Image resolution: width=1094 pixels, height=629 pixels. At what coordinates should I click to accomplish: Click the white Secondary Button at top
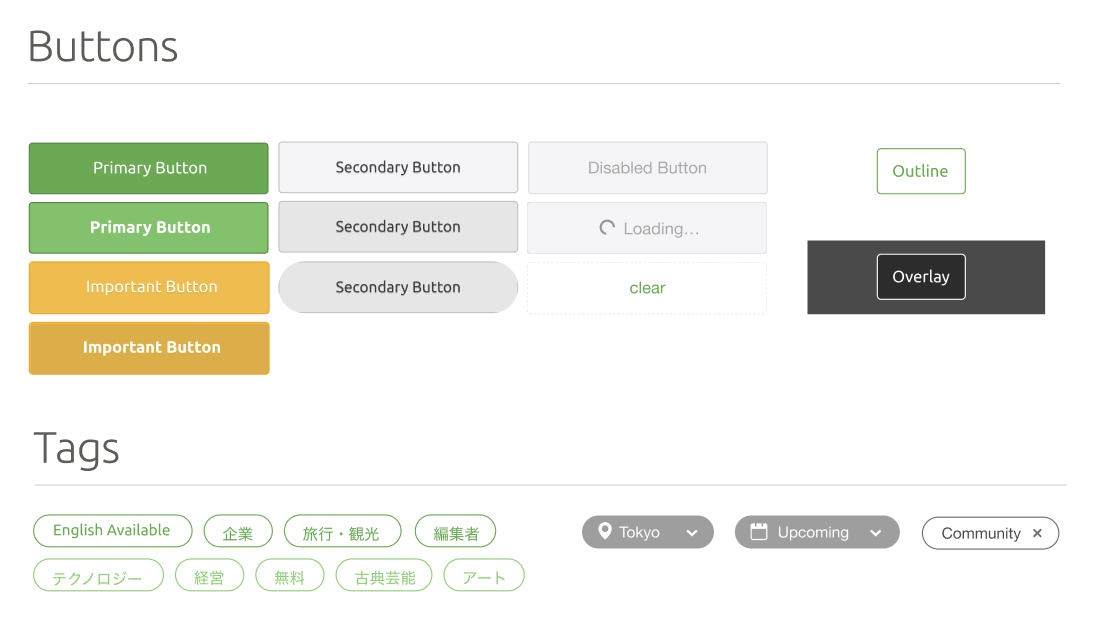pos(398,167)
